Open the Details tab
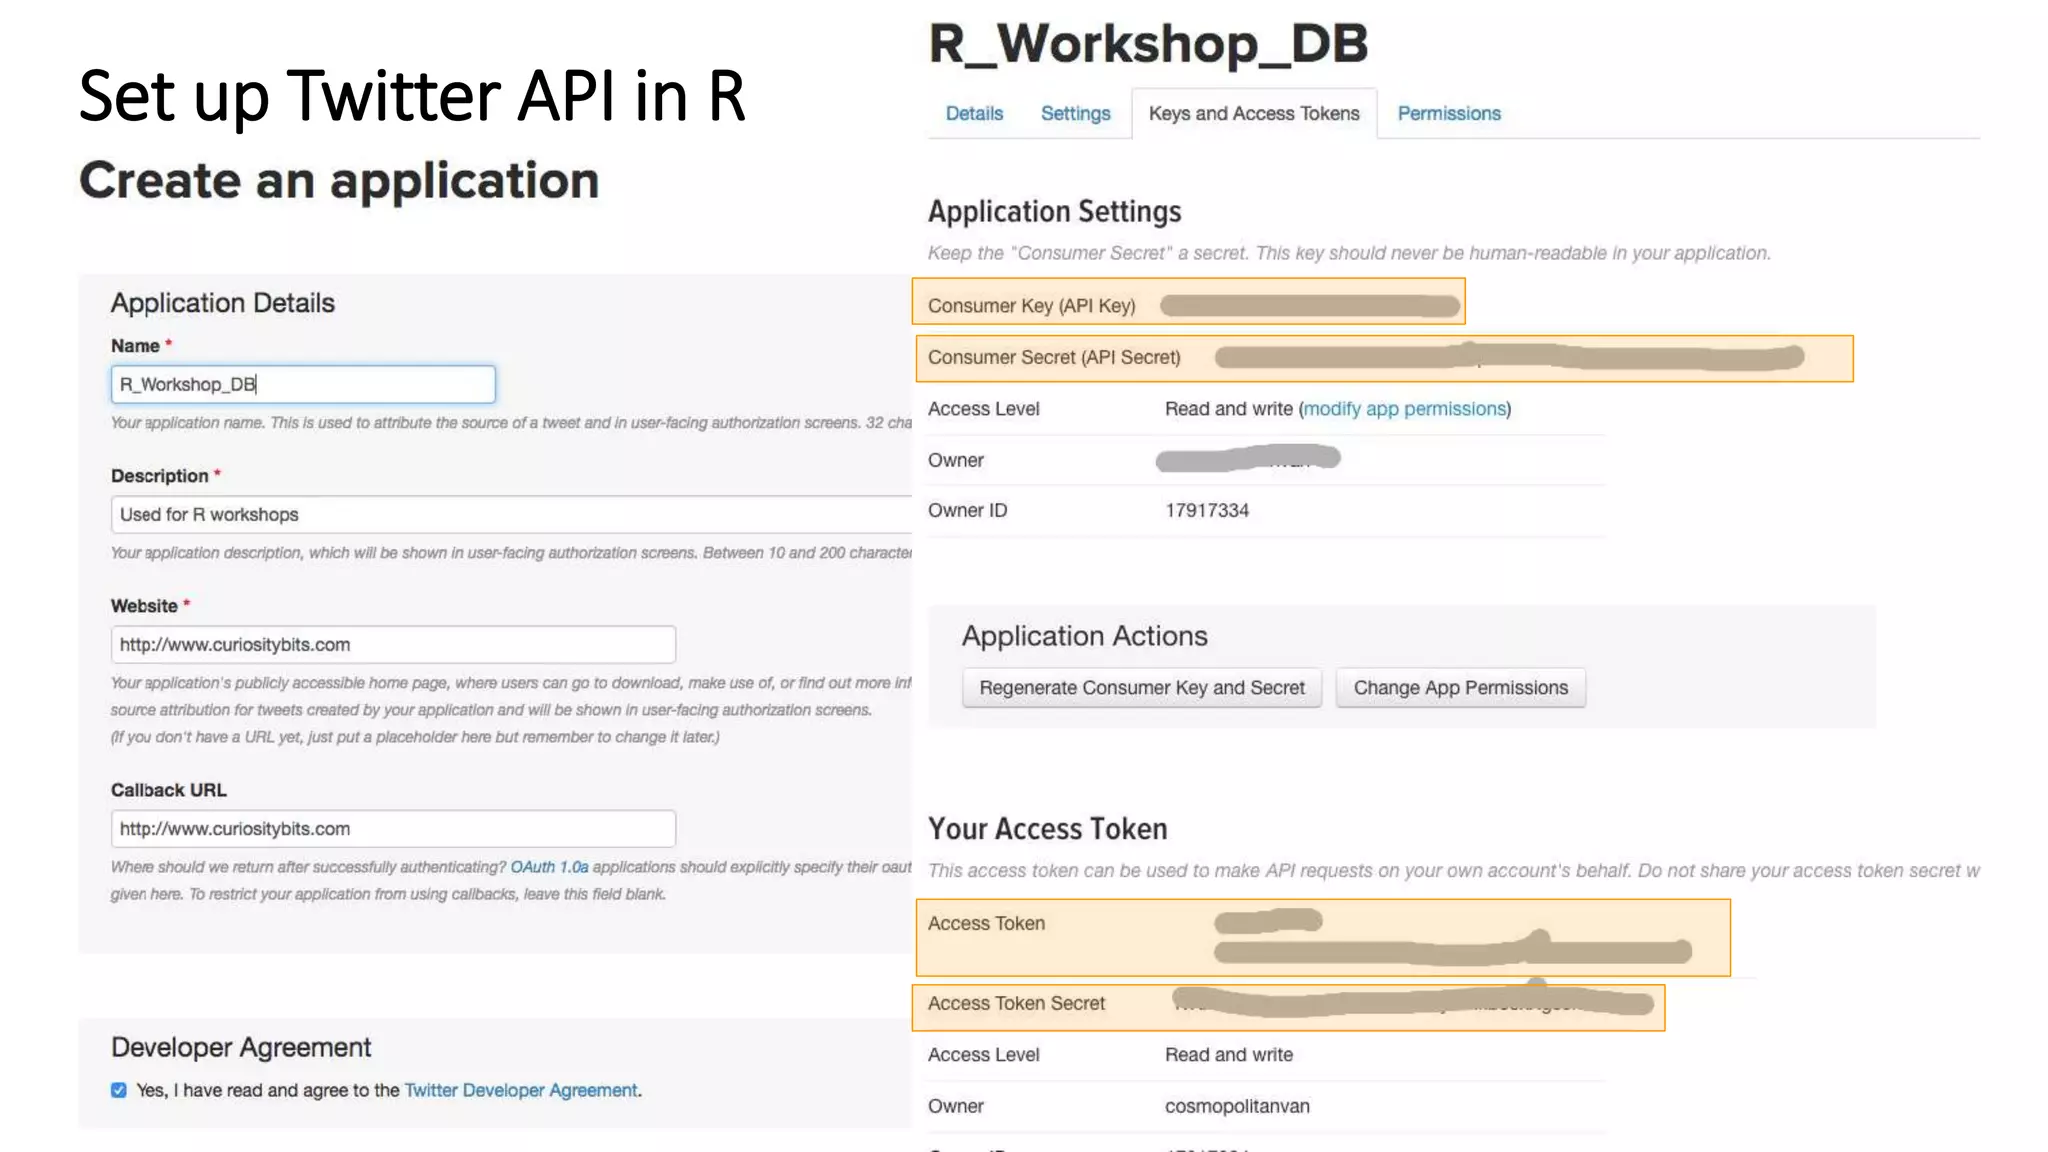 click(974, 114)
